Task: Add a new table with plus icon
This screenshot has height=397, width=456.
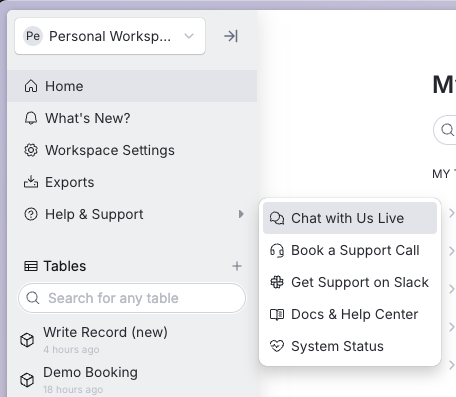Action: tap(237, 266)
